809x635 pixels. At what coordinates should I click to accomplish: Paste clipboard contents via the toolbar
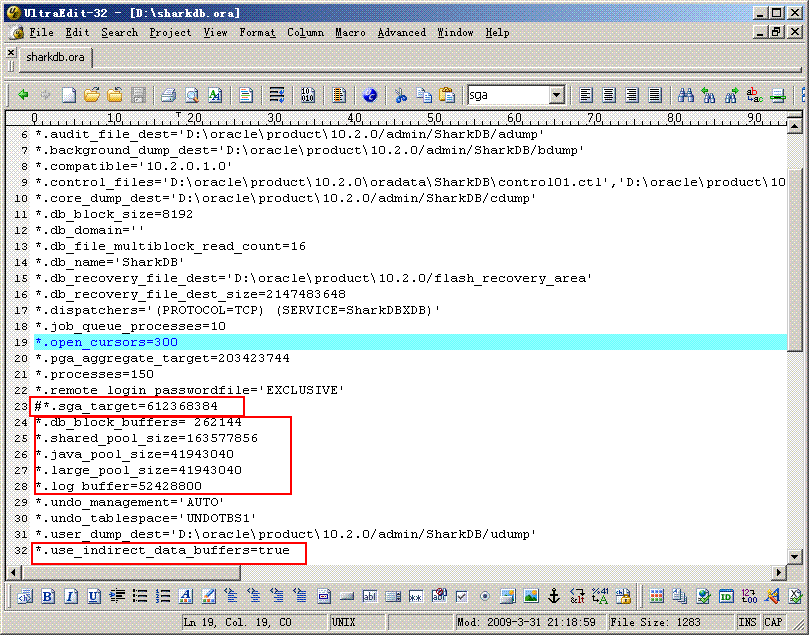[x=445, y=96]
